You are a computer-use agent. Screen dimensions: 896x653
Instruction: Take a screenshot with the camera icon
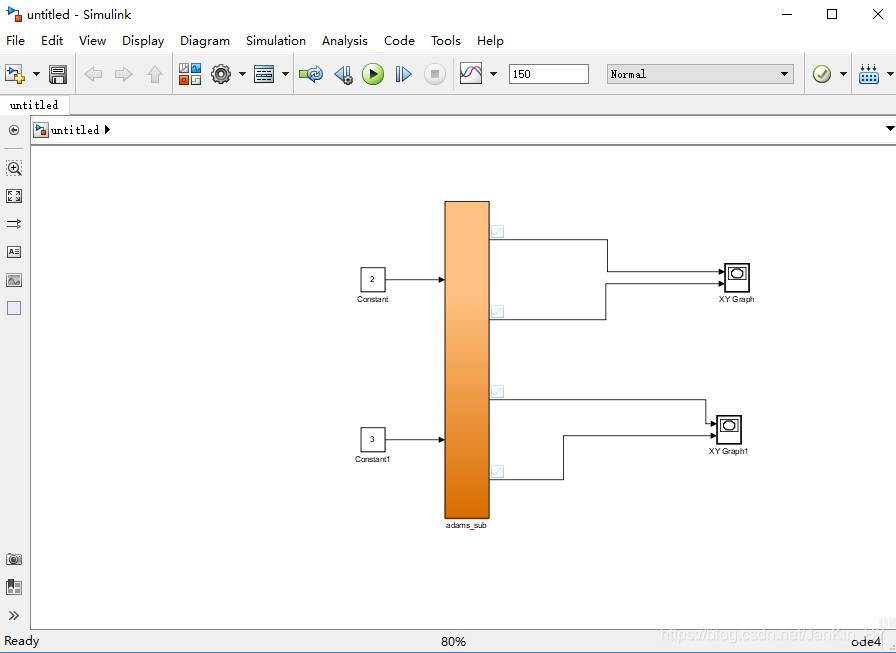tap(14, 559)
